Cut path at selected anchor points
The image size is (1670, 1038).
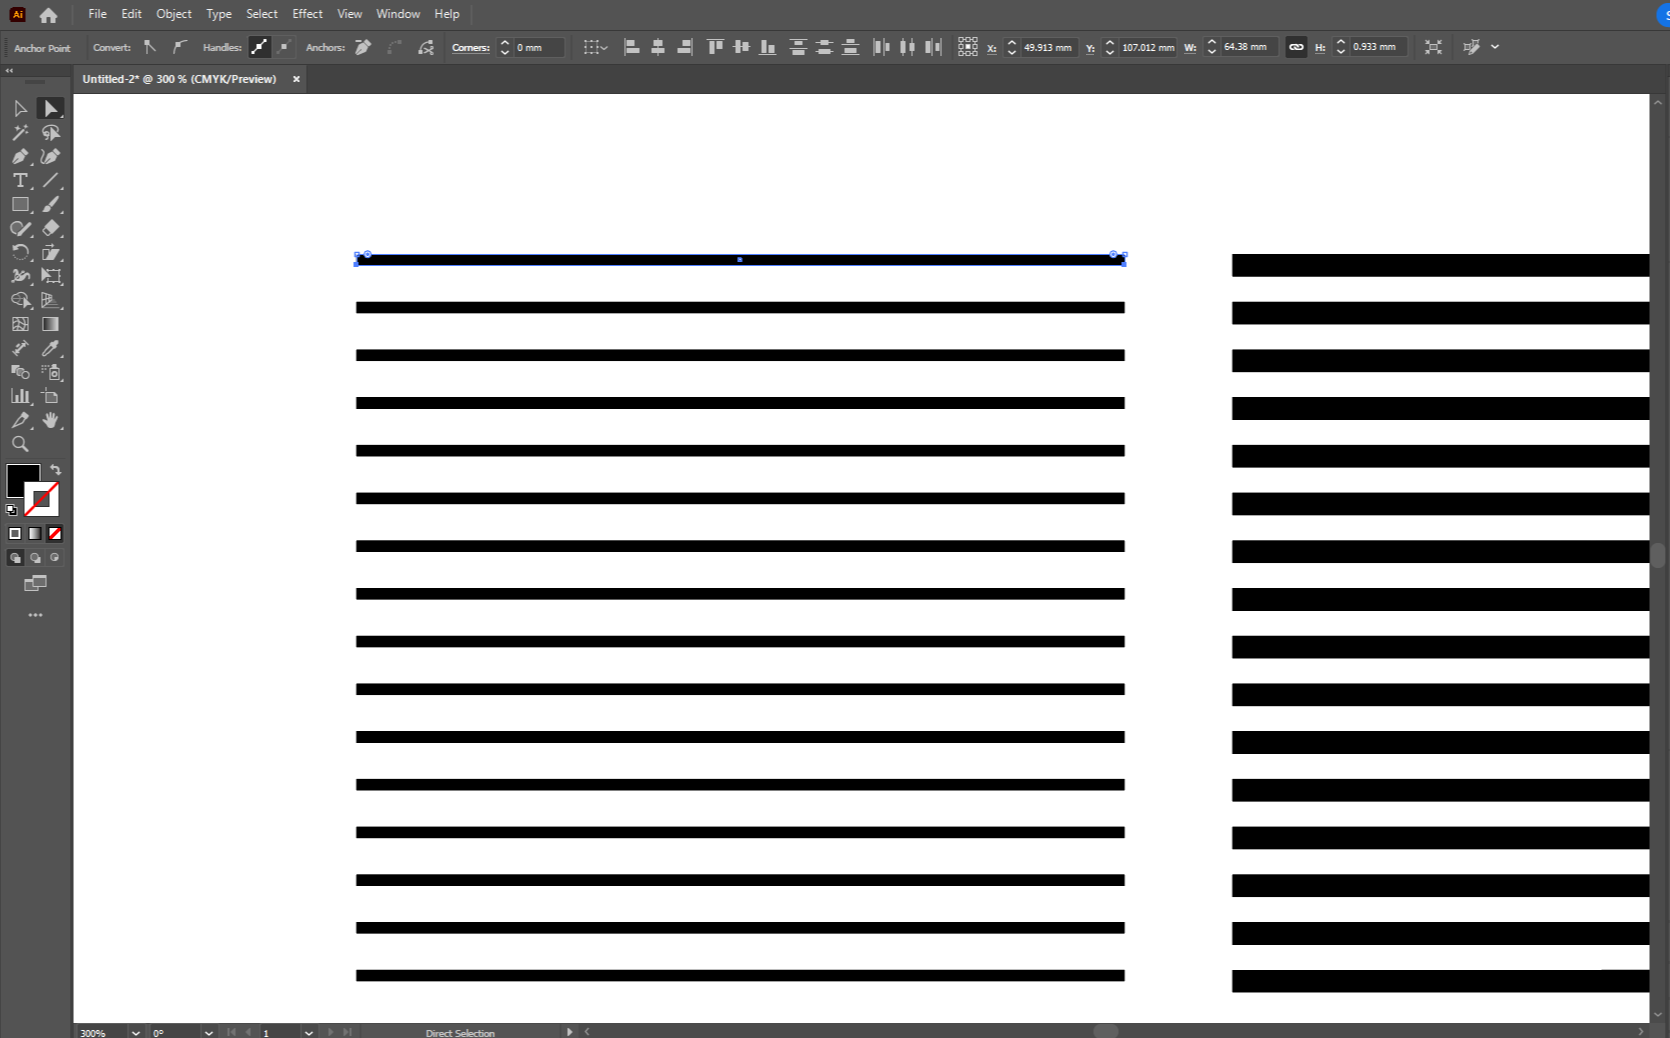click(426, 47)
